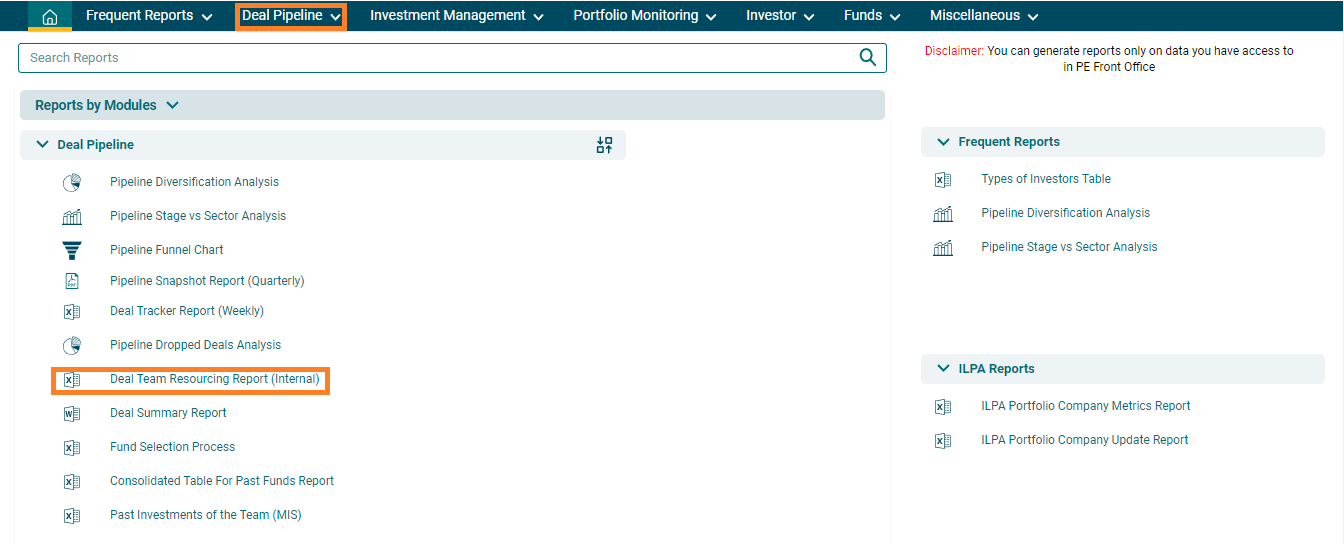Screen dimensions: 1344x544
Task: Click PDF icon next to Pipeline Snapshot Report
Action: pos(72,281)
